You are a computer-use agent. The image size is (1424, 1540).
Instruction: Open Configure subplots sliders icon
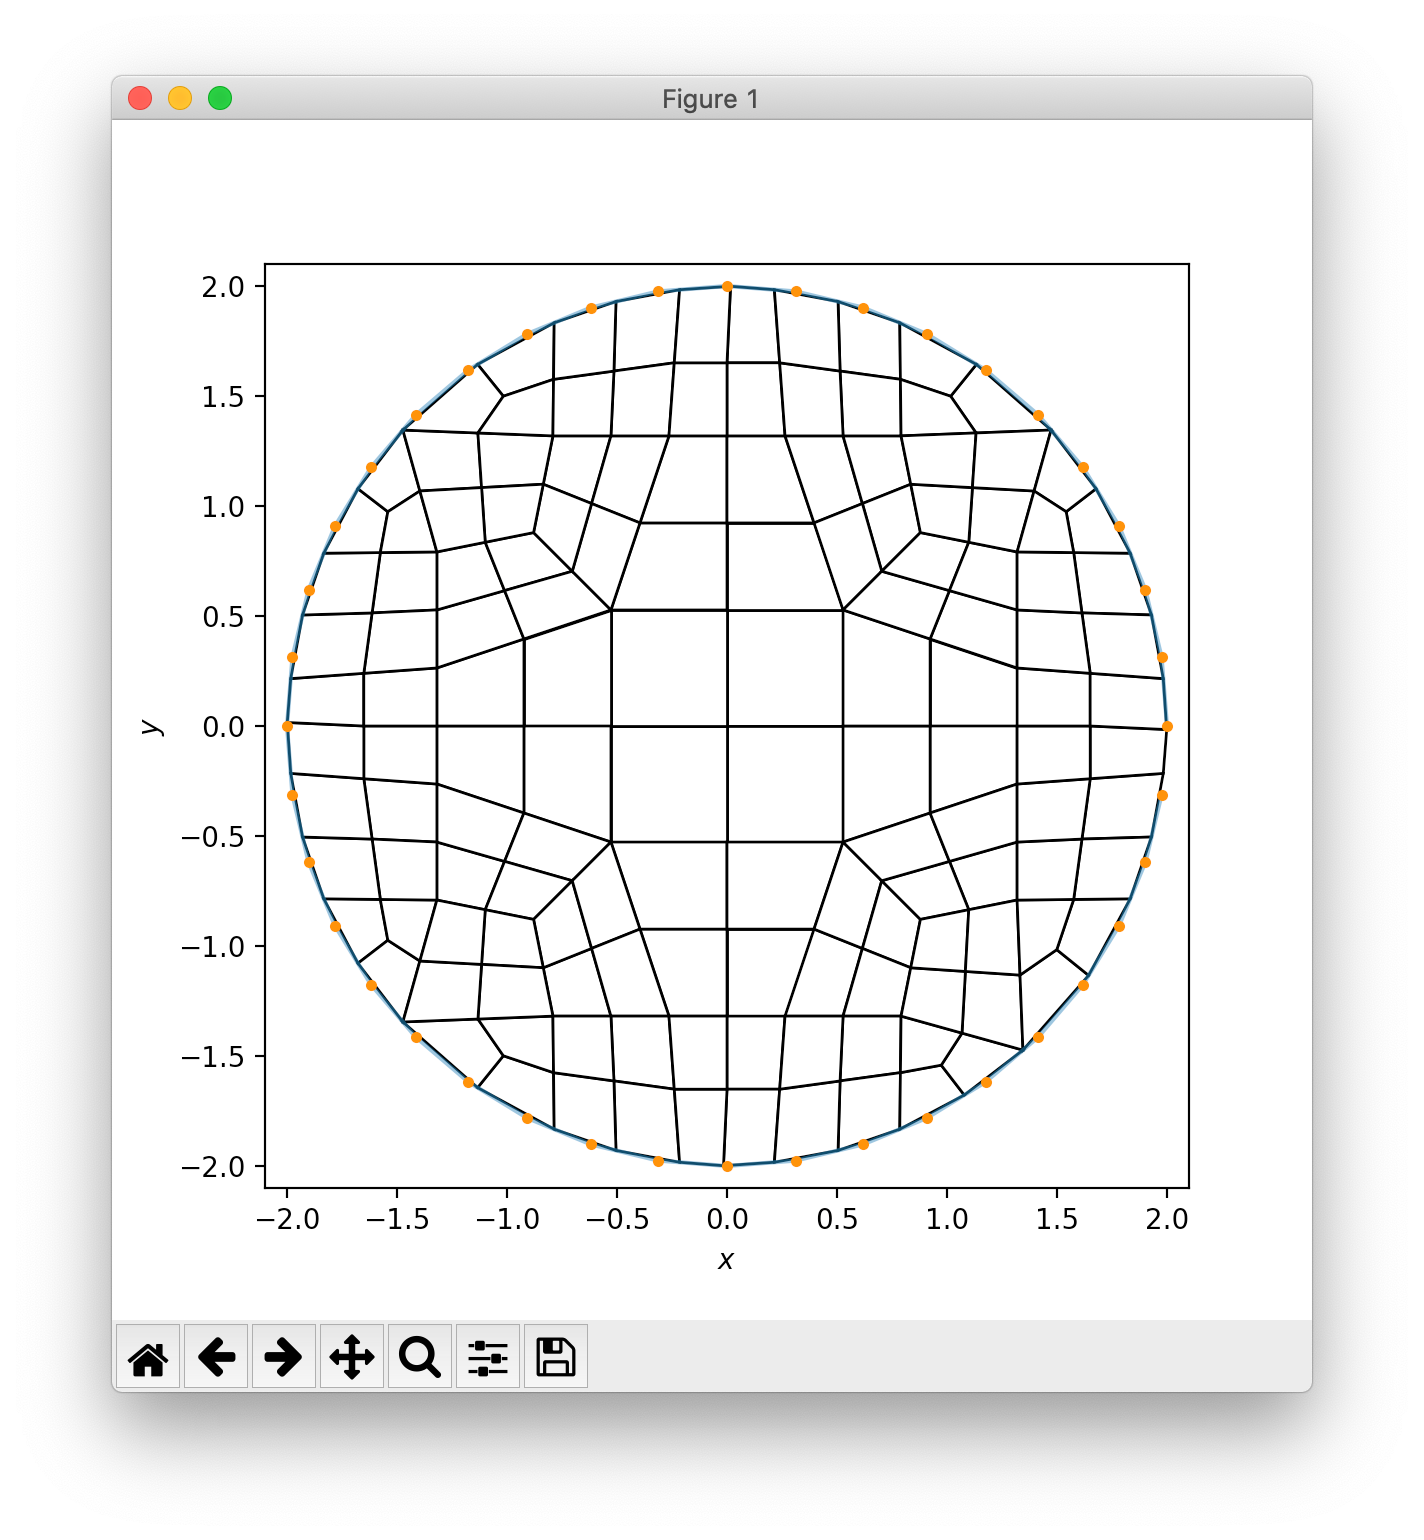488,1357
